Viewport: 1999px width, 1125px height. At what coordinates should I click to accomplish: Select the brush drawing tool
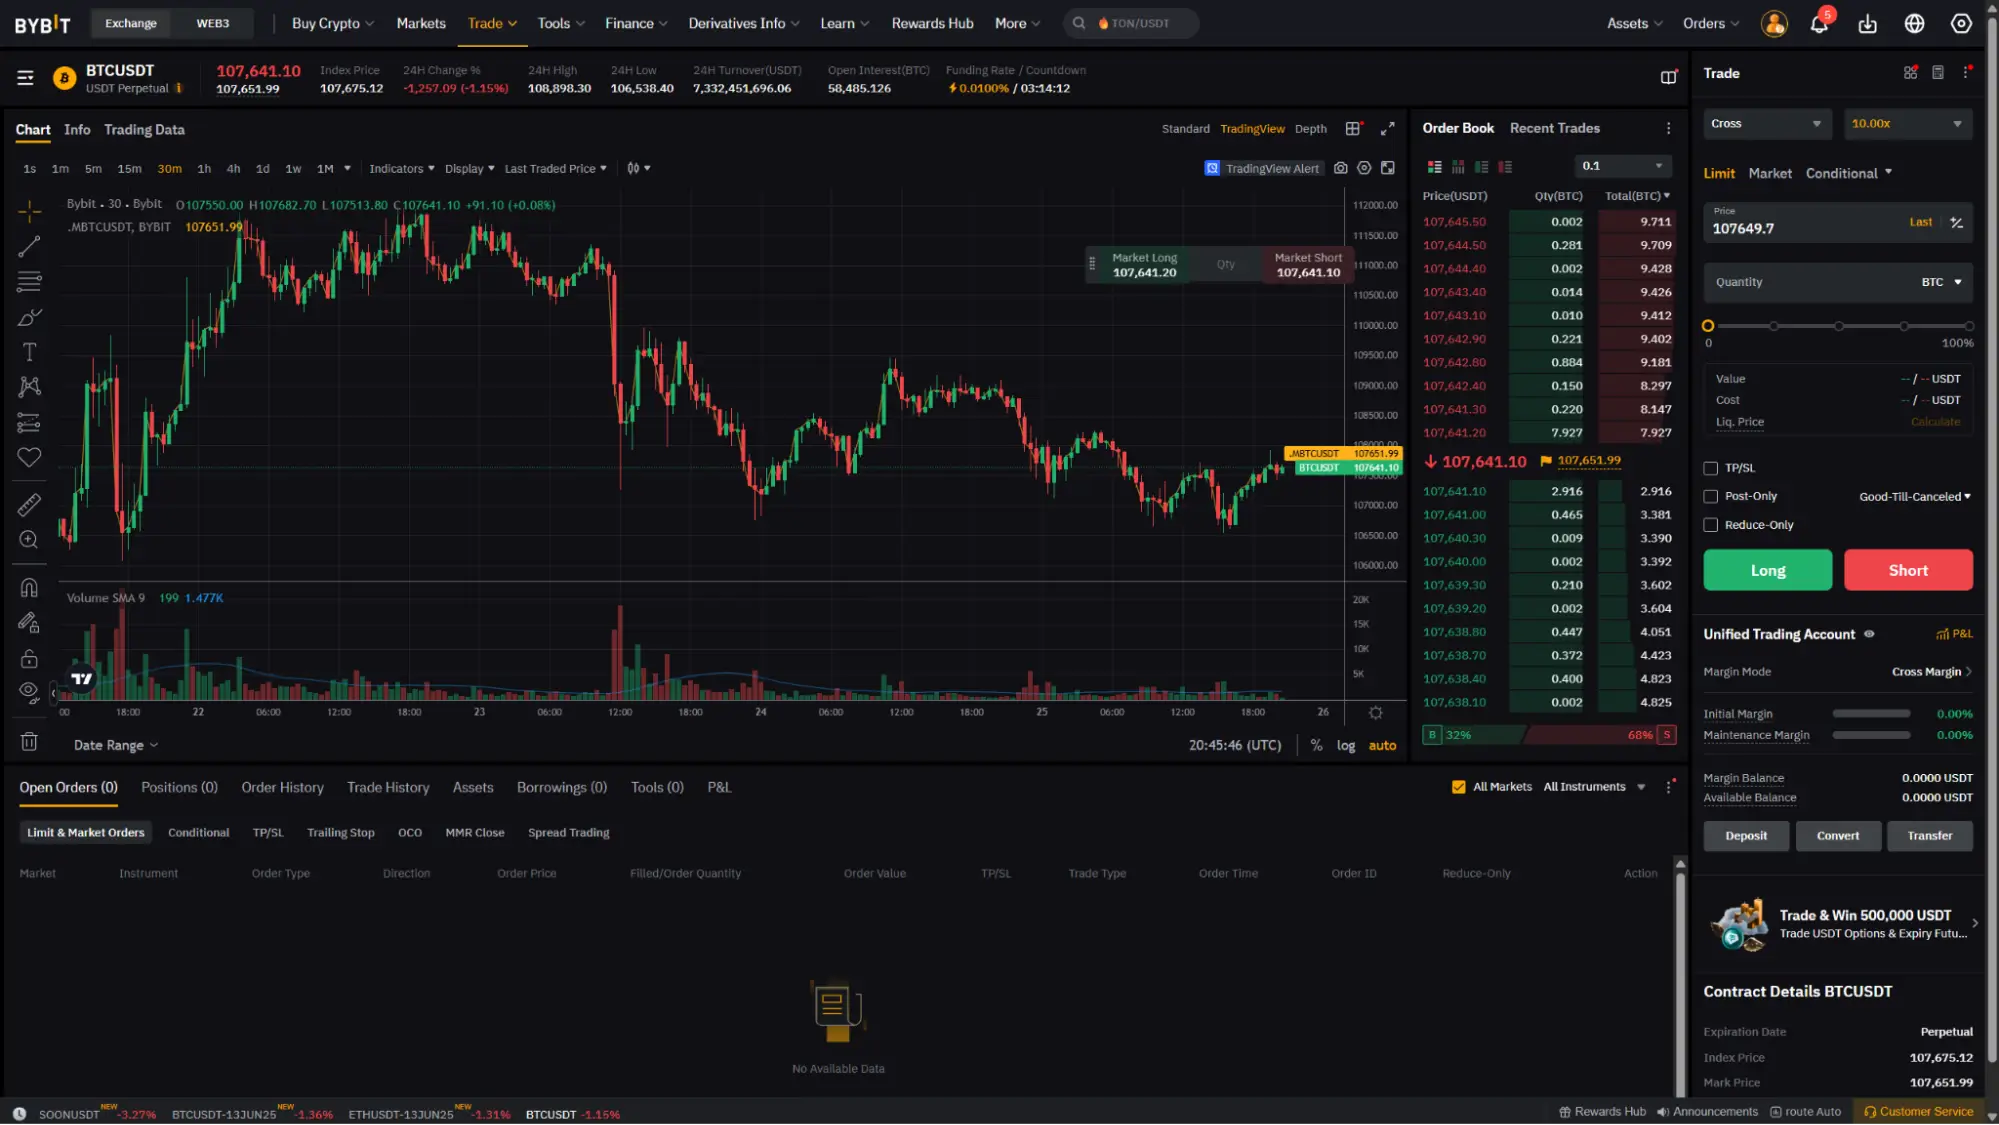click(x=29, y=317)
